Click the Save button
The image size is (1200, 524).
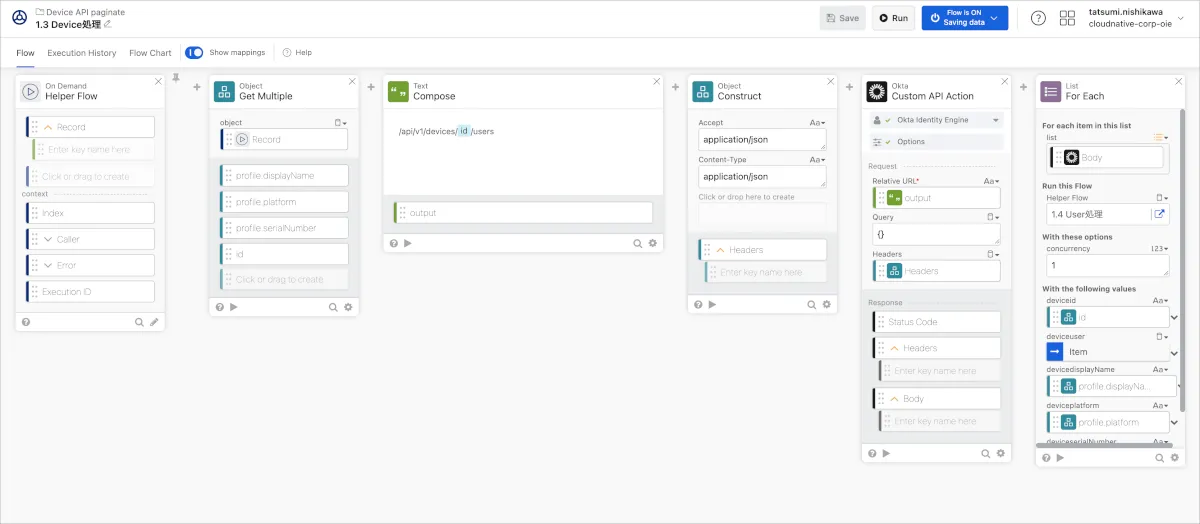tap(842, 18)
